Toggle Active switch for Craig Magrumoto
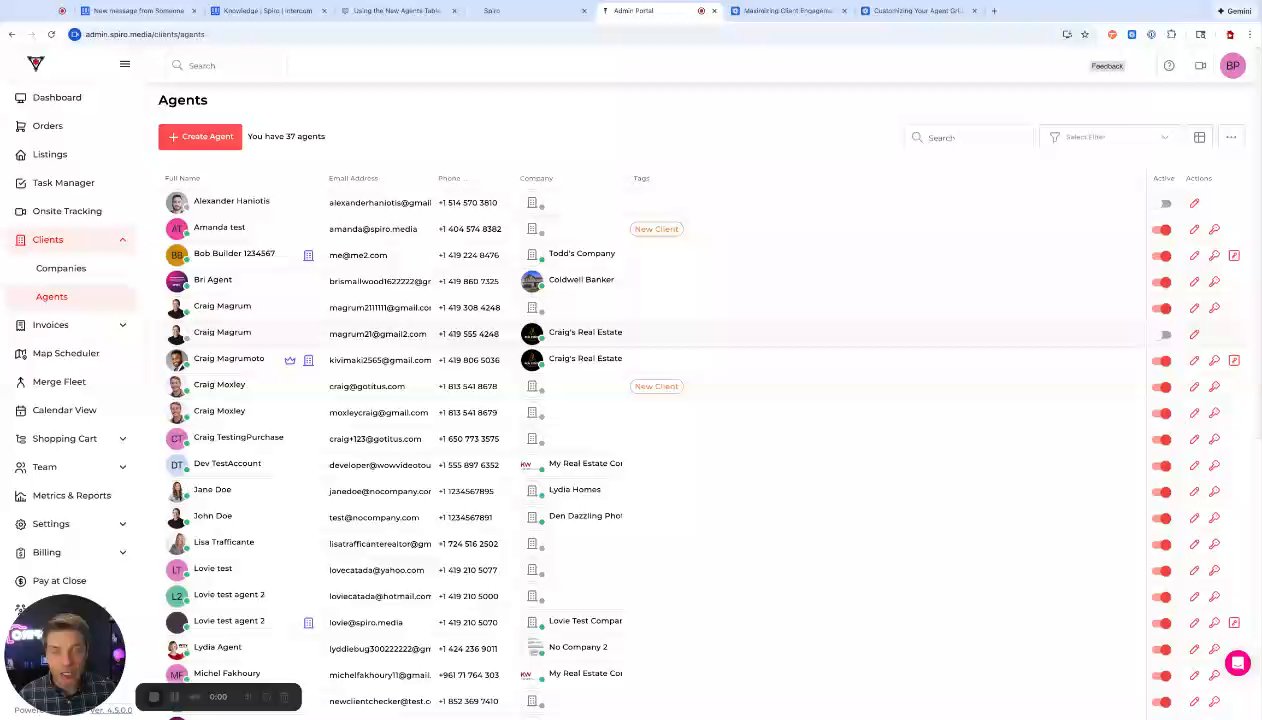Viewport: 1262px width, 720px height. (x=1162, y=361)
